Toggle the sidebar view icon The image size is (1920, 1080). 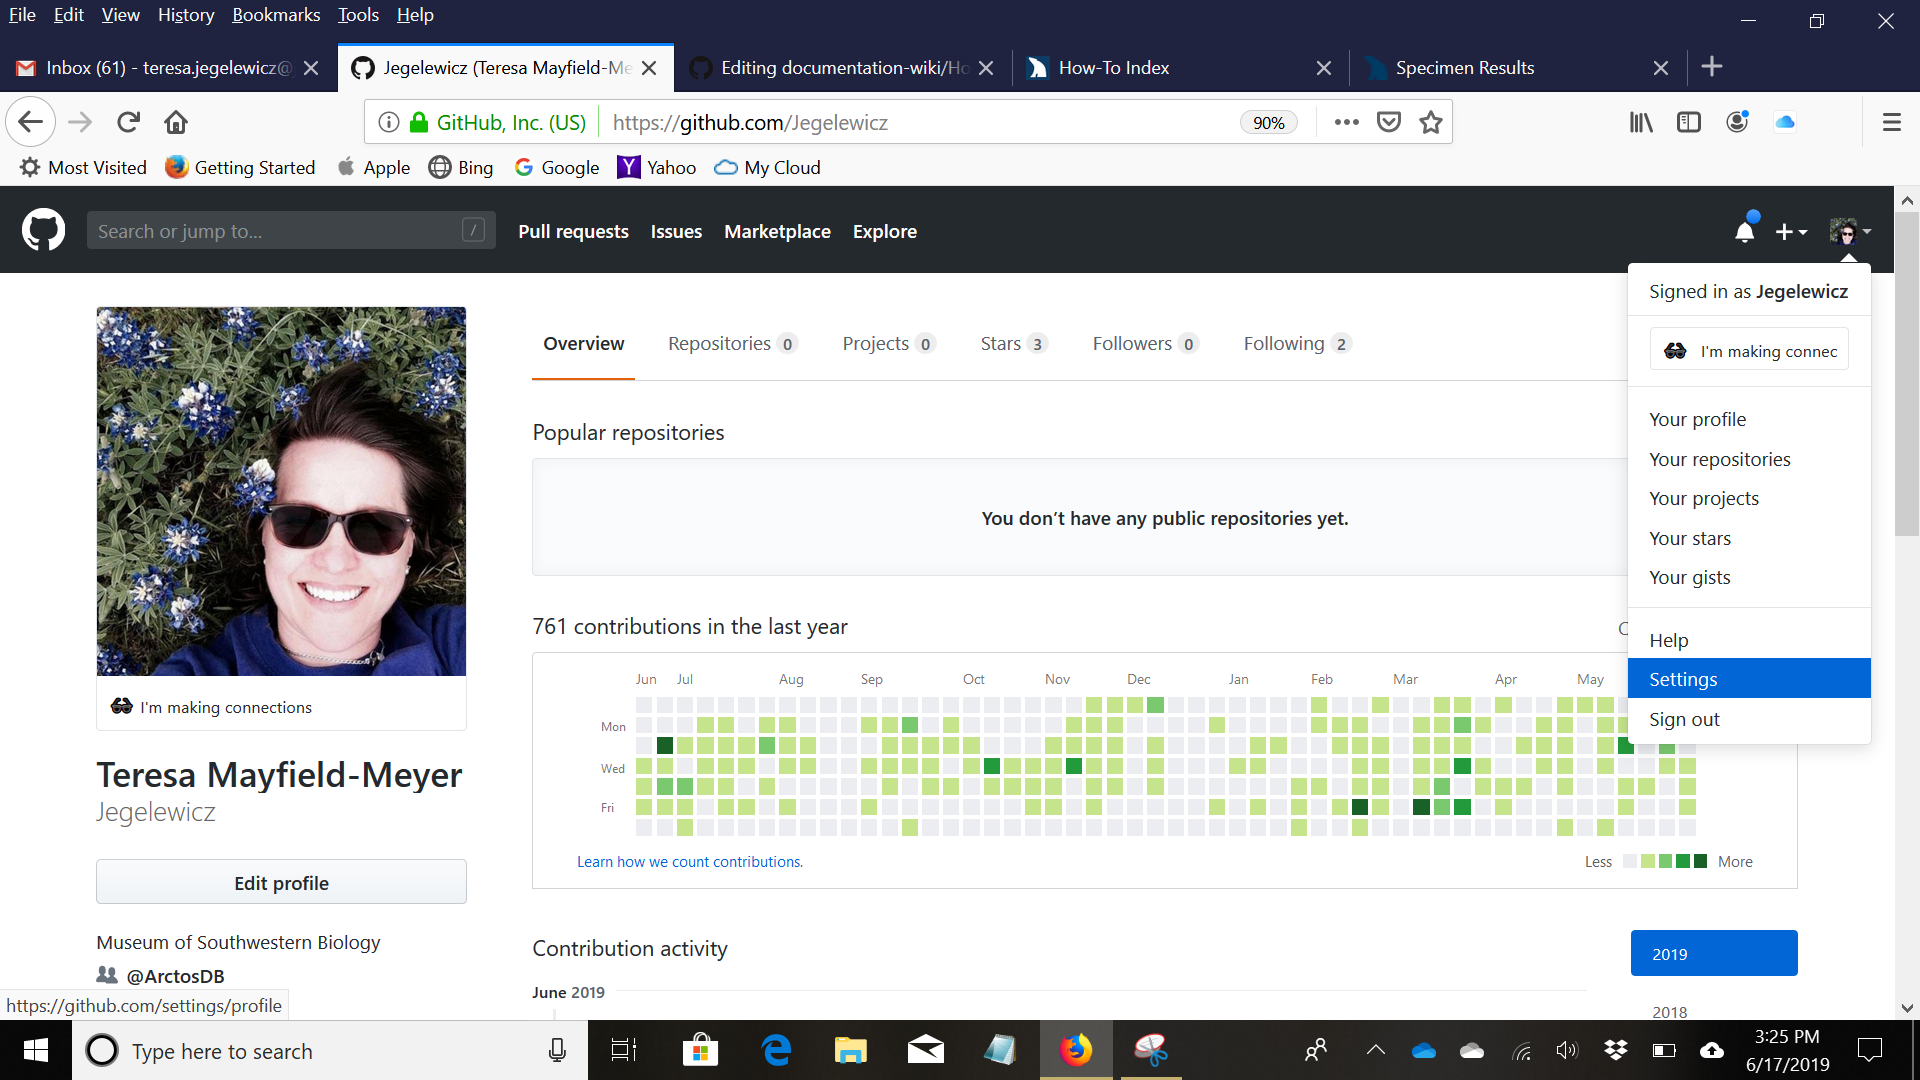click(1689, 122)
